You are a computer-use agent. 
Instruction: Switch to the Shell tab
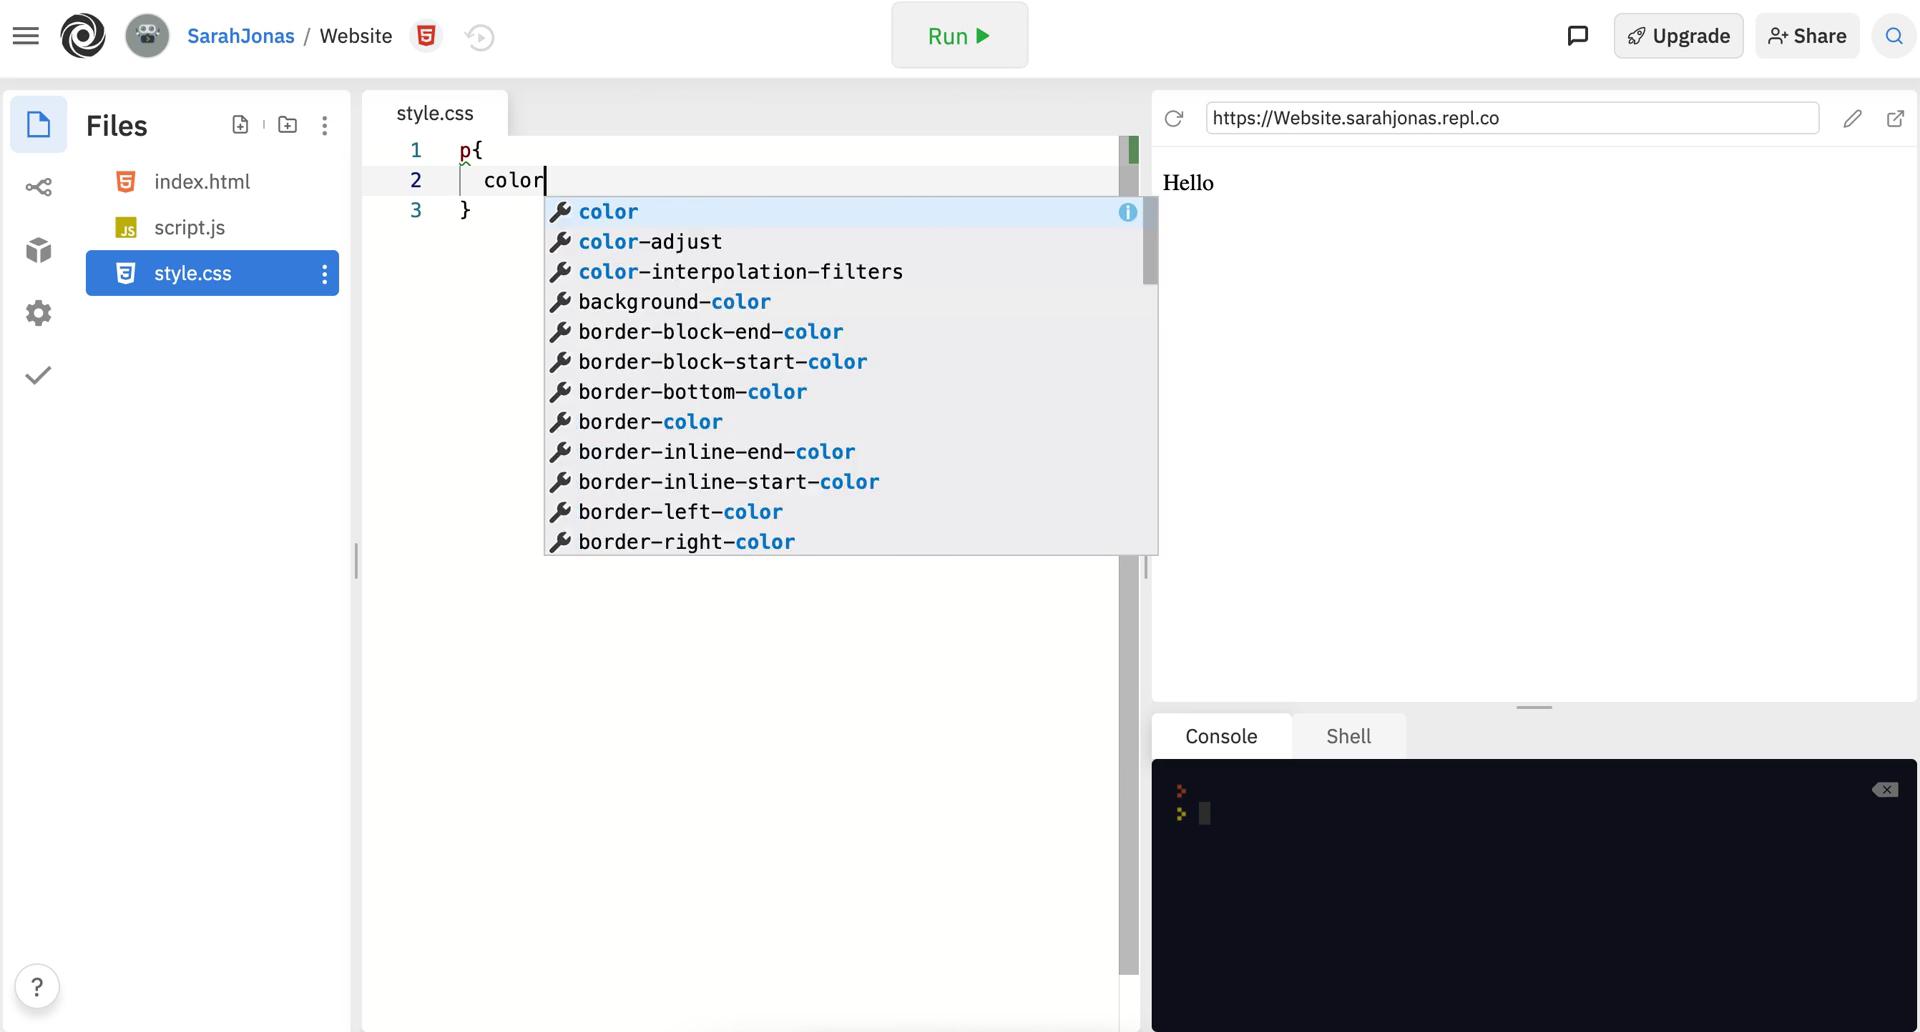click(1348, 736)
